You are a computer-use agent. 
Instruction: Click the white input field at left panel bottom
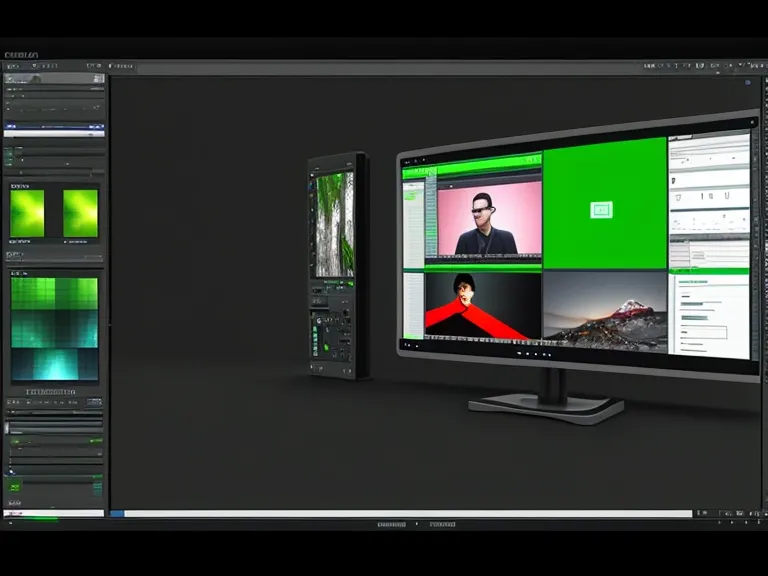click(54, 513)
